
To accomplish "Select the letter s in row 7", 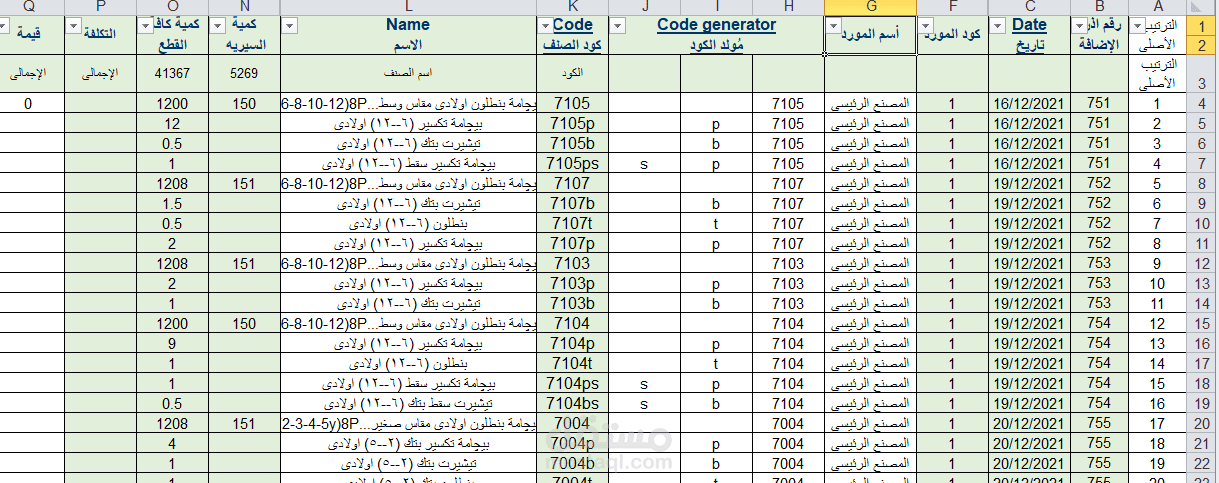I will coord(644,163).
